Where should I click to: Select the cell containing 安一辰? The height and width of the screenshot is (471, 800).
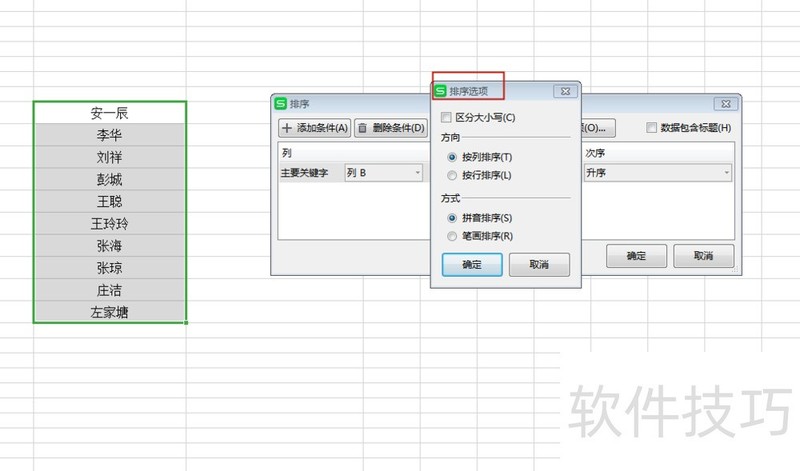coord(110,113)
